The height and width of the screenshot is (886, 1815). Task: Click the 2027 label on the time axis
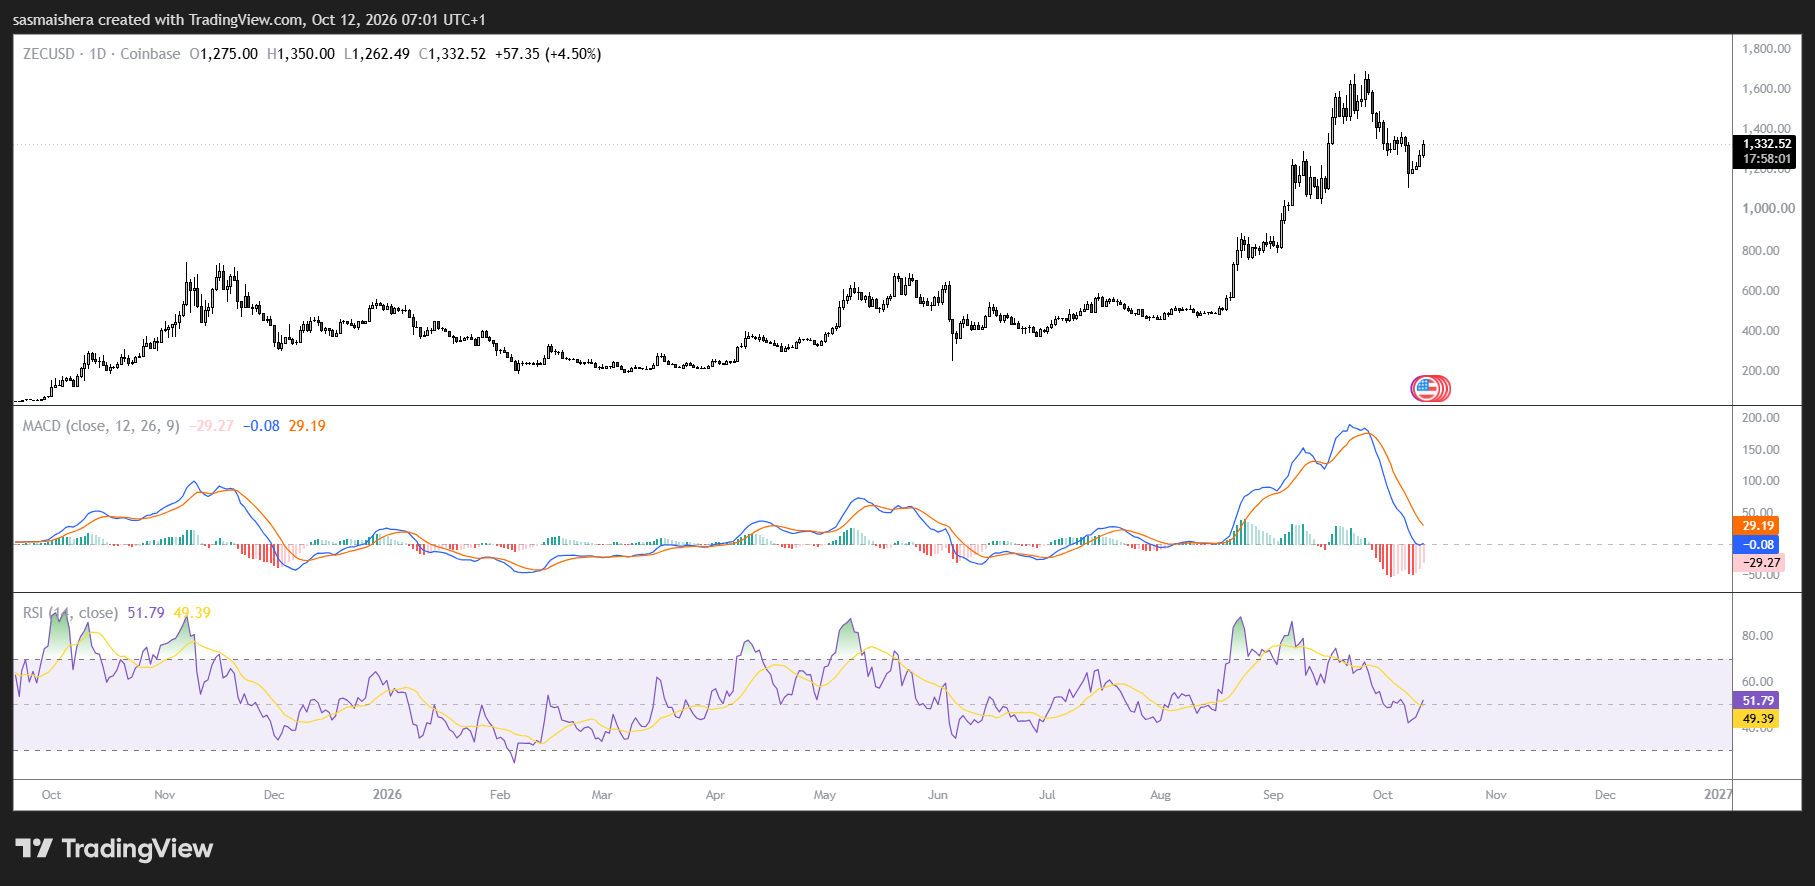tap(1718, 795)
